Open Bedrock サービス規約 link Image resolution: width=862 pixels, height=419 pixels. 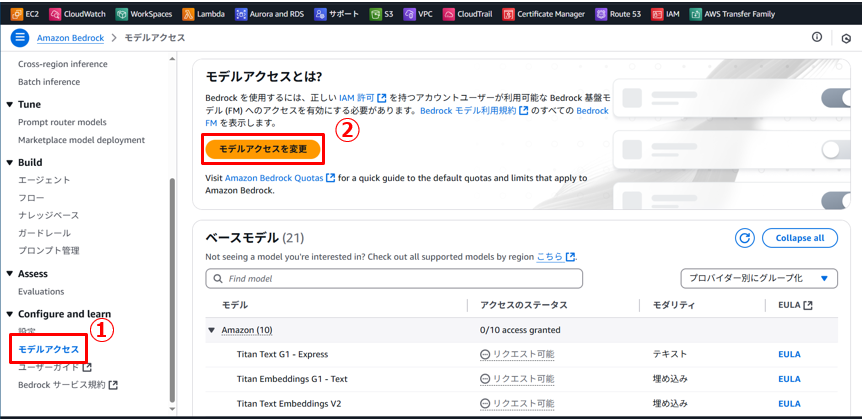pos(68,385)
